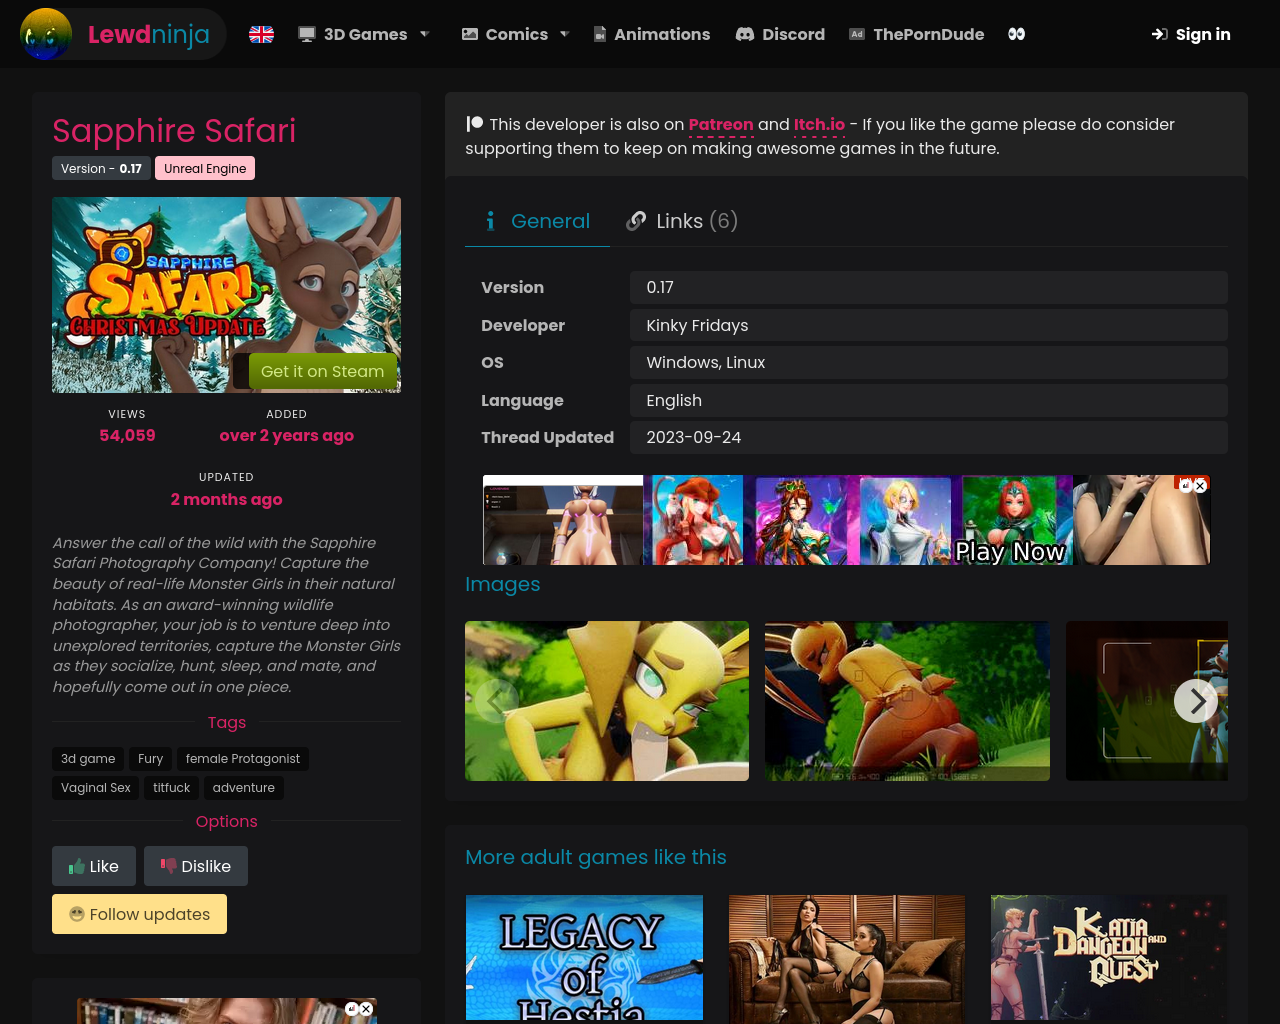Sign in to the account
This screenshot has height=1024, width=1280.
coord(1191,34)
